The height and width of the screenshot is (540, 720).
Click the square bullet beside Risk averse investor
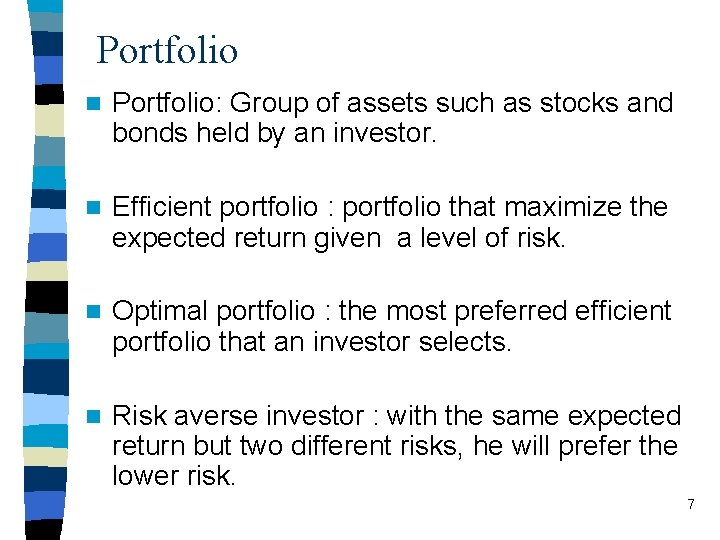[93, 416]
